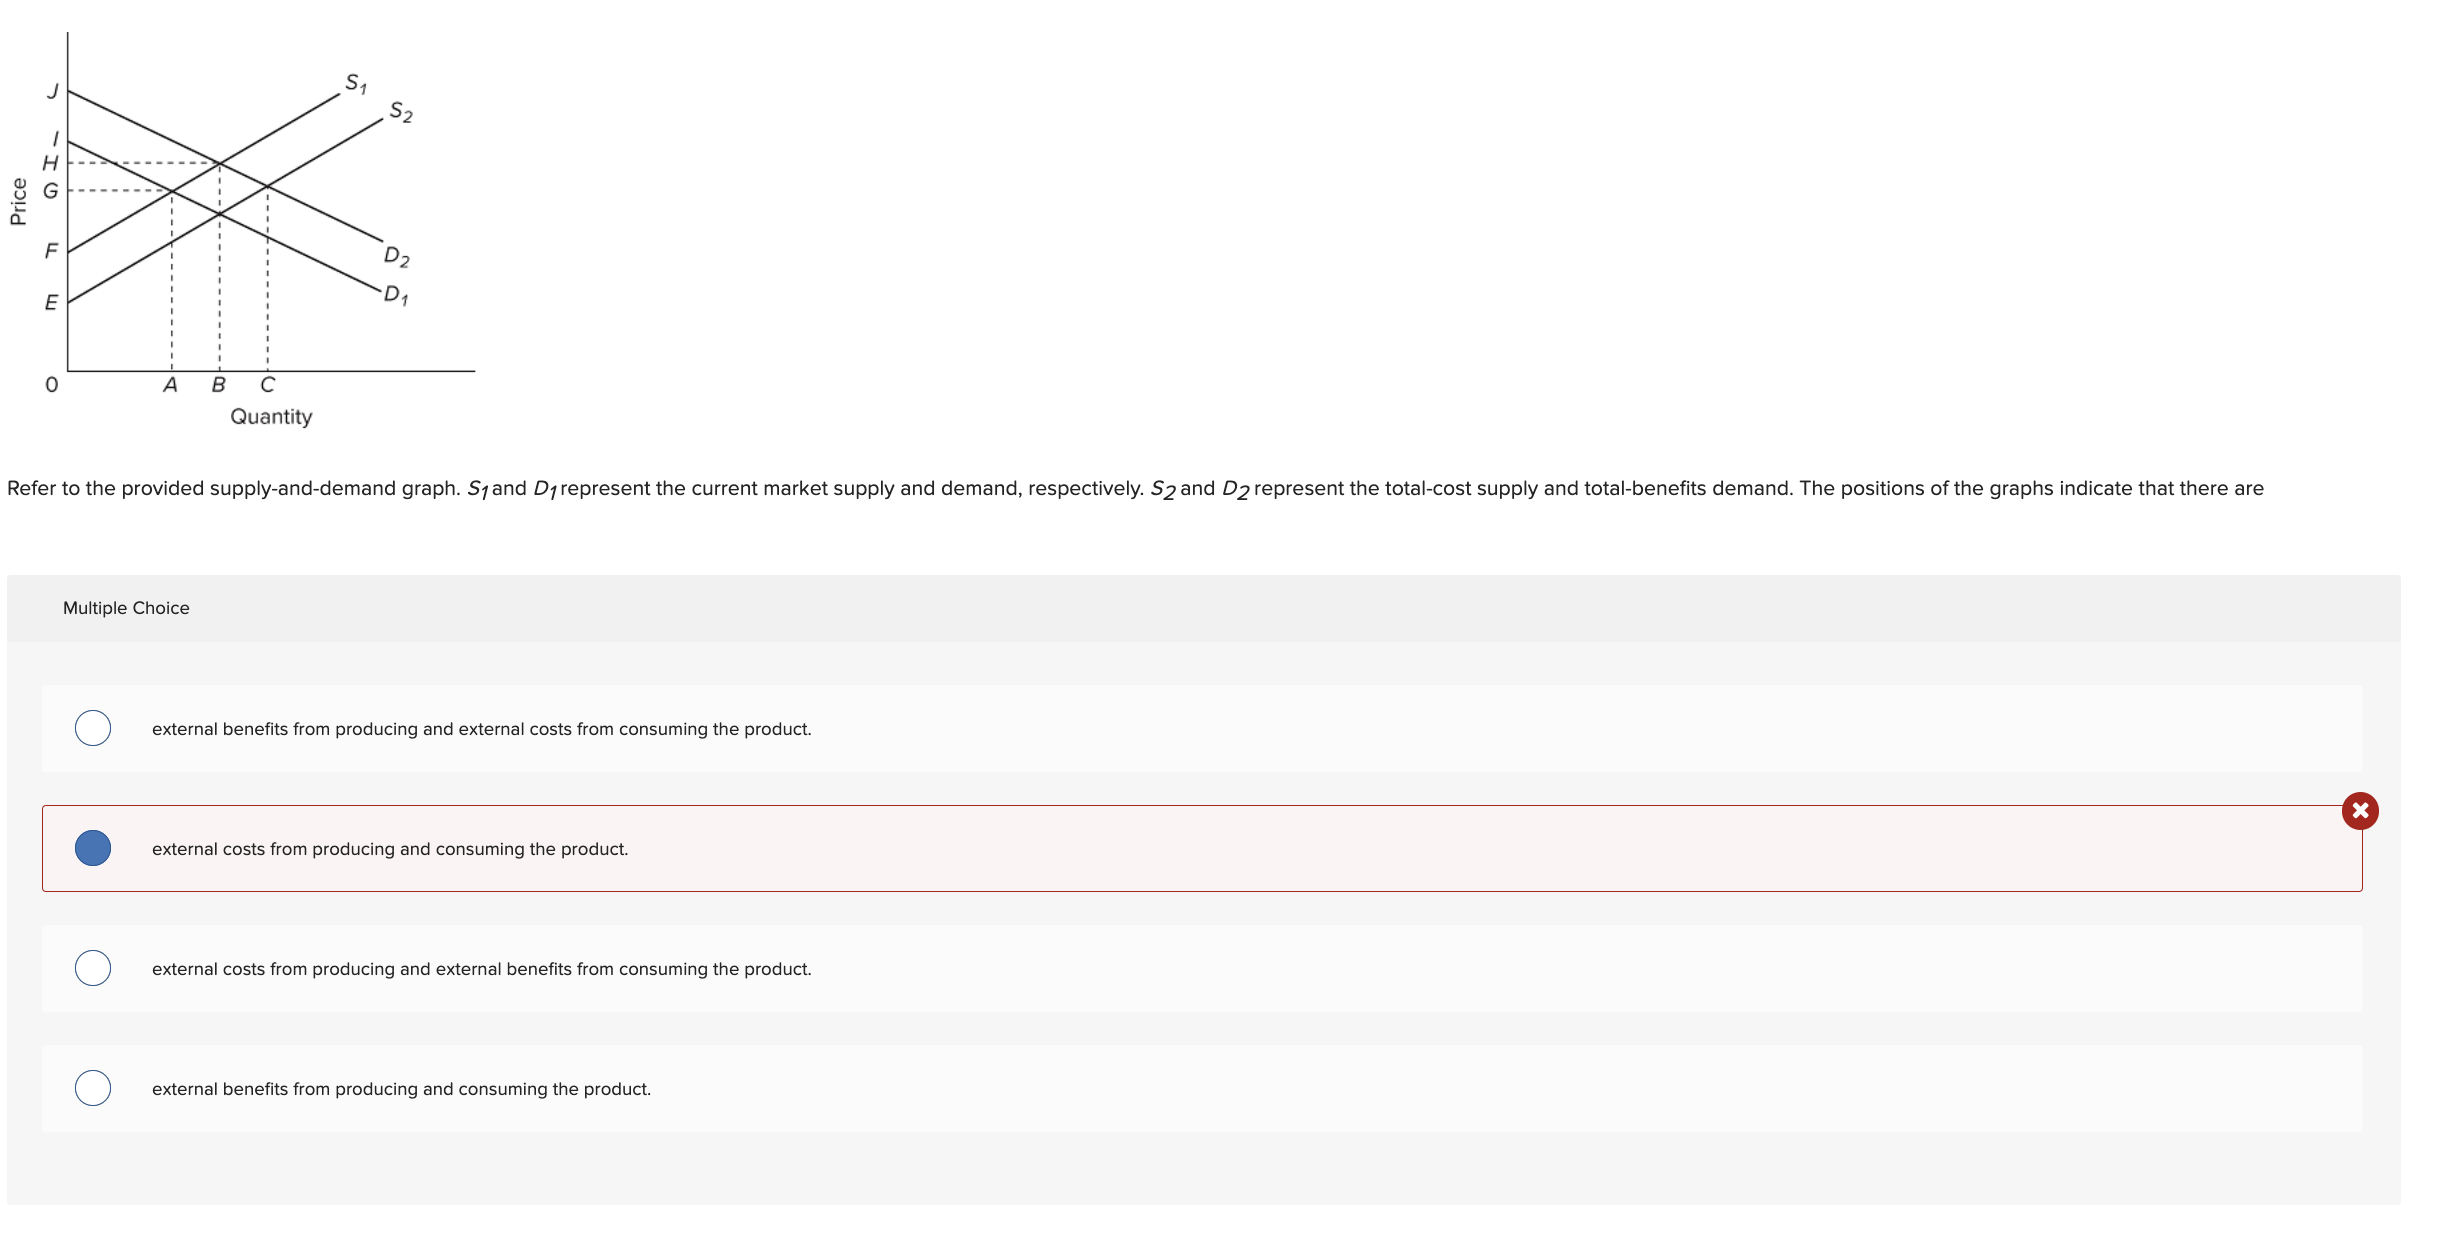
Task: Select first radio: external benefits producing, costs consuming
Action: (93, 728)
